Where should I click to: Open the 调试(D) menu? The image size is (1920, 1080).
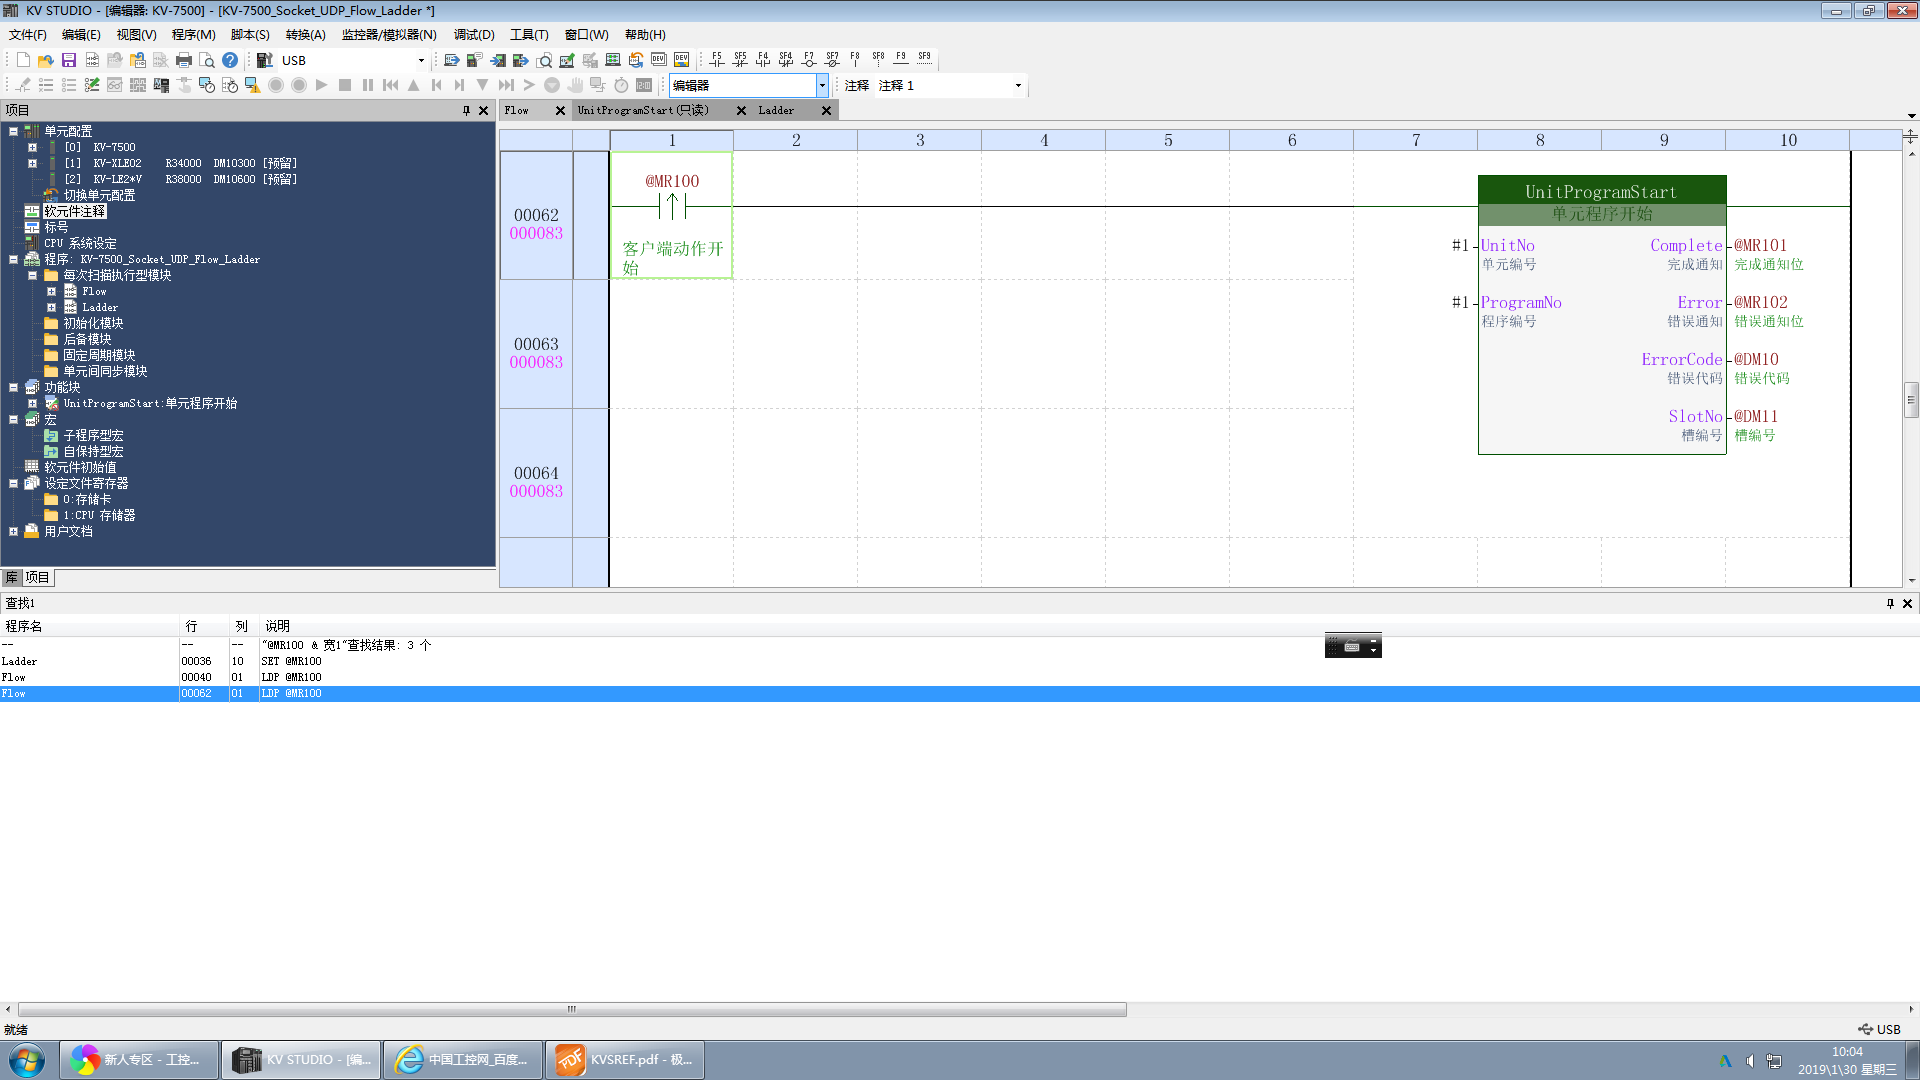473,35
